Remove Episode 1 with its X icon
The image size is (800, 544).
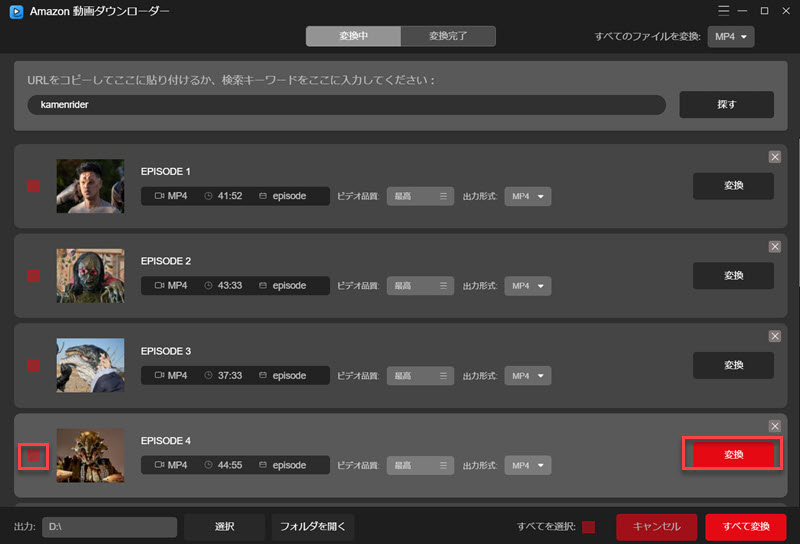pos(774,157)
